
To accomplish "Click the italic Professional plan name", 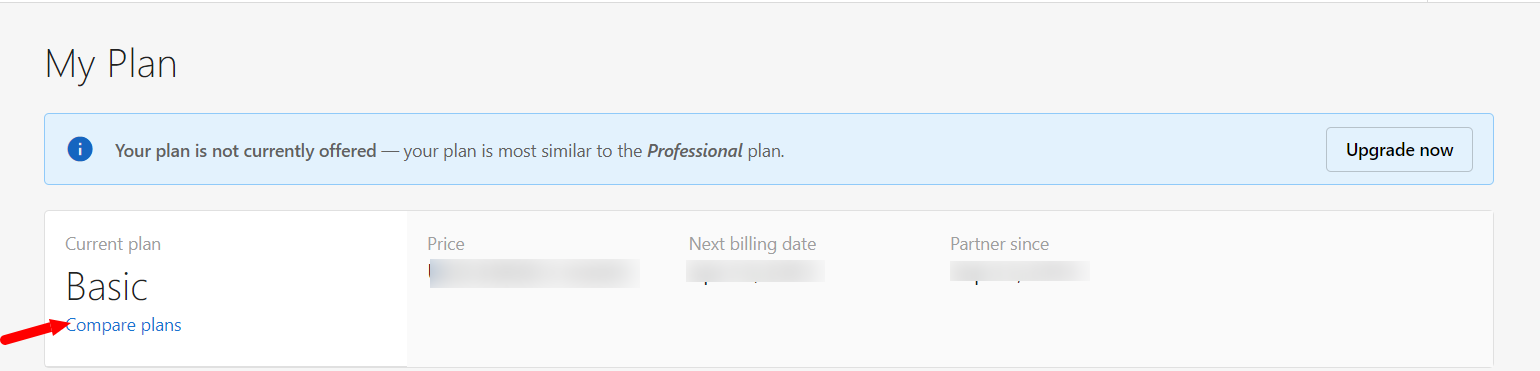I will [x=695, y=151].
